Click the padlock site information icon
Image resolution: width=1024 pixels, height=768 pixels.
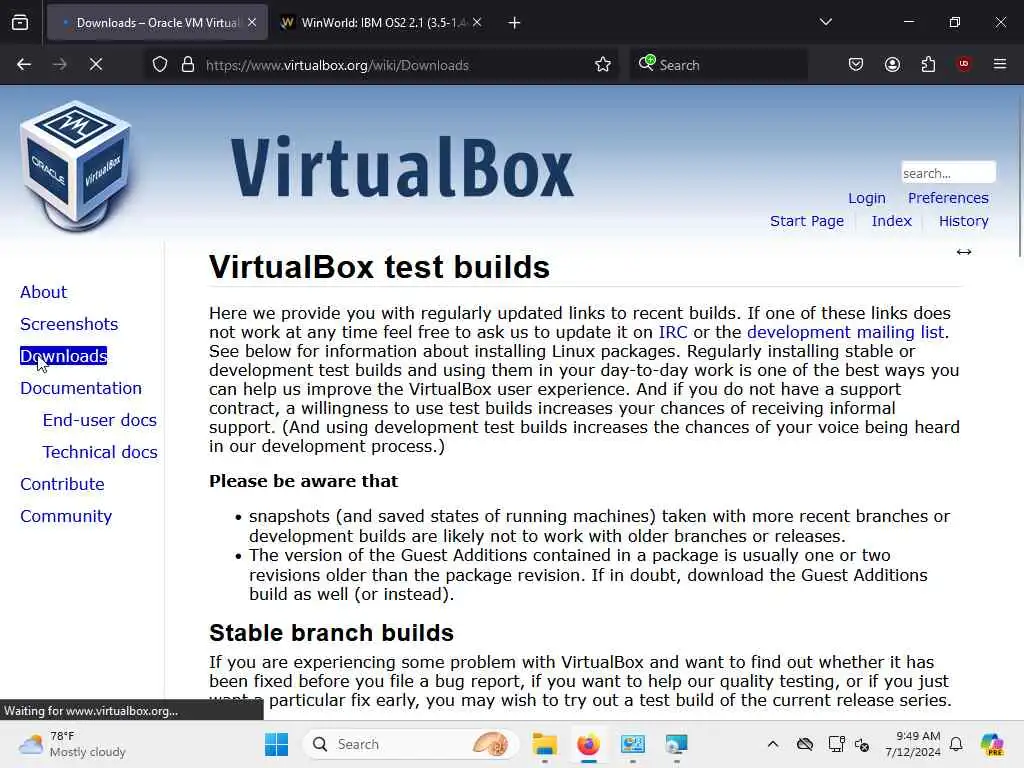[x=188, y=65]
